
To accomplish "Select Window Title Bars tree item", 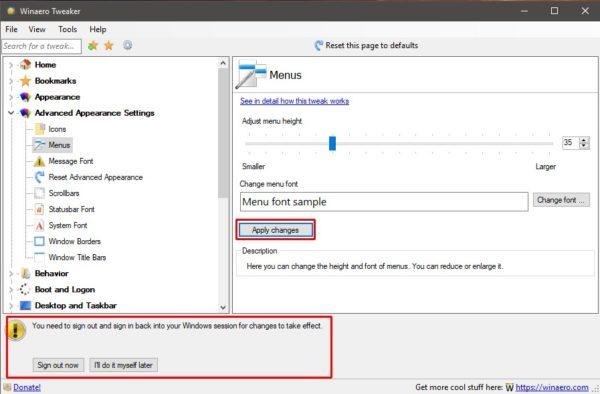I will pos(77,257).
